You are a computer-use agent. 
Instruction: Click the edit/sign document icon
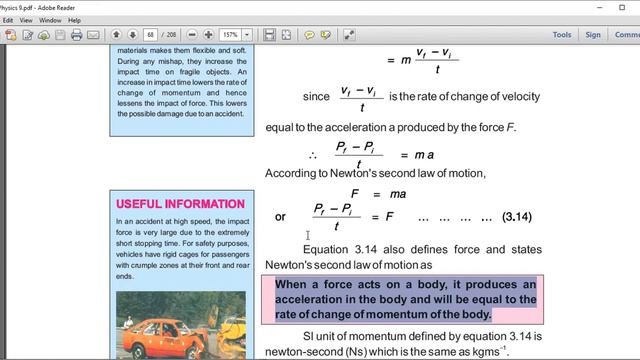pyautogui.click(x=28, y=35)
